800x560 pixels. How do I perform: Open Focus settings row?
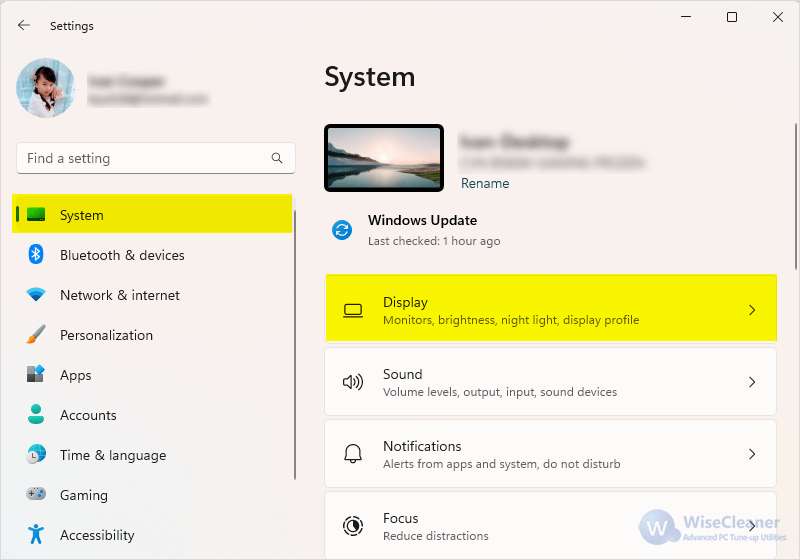click(551, 526)
